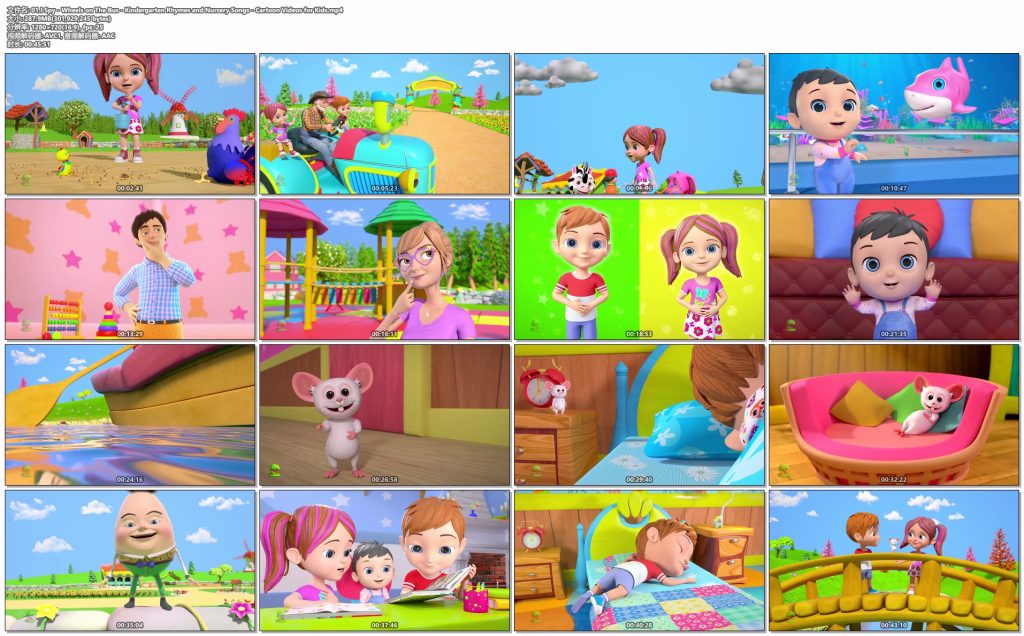Image resolution: width=1024 pixels, height=636 pixels.
Task: Open the three kids reading book thumbnail
Action: click(x=385, y=561)
